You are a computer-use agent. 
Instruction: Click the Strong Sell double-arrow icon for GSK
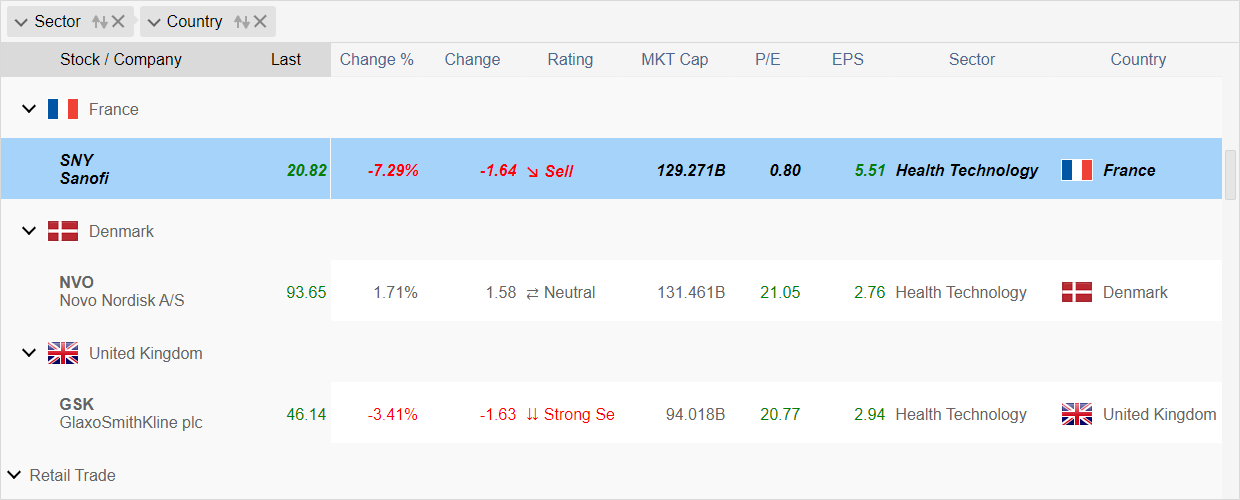[x=532, y=415]
